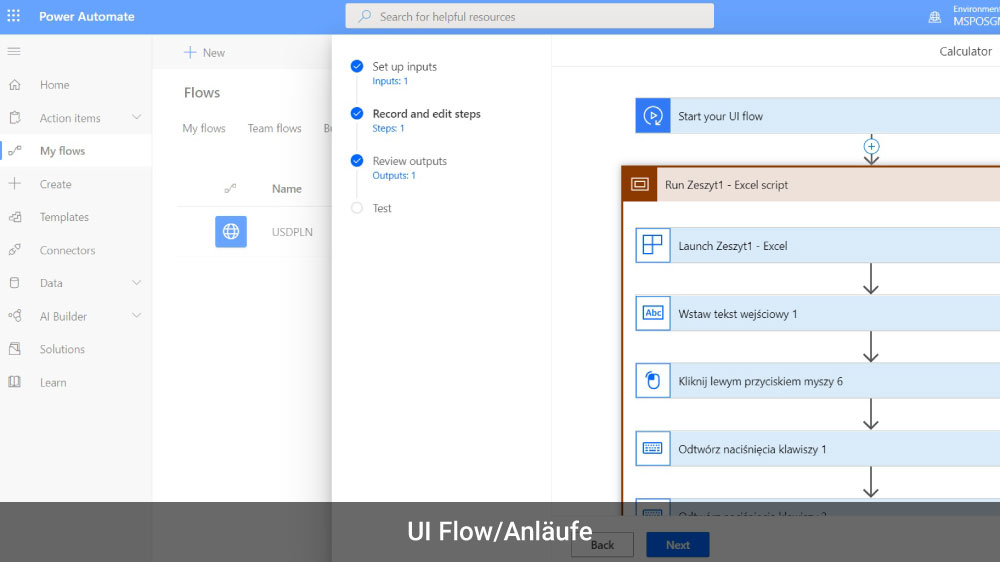Open the Odtwórz naciśnięcia klawiszy 1 step

point(818,448)
